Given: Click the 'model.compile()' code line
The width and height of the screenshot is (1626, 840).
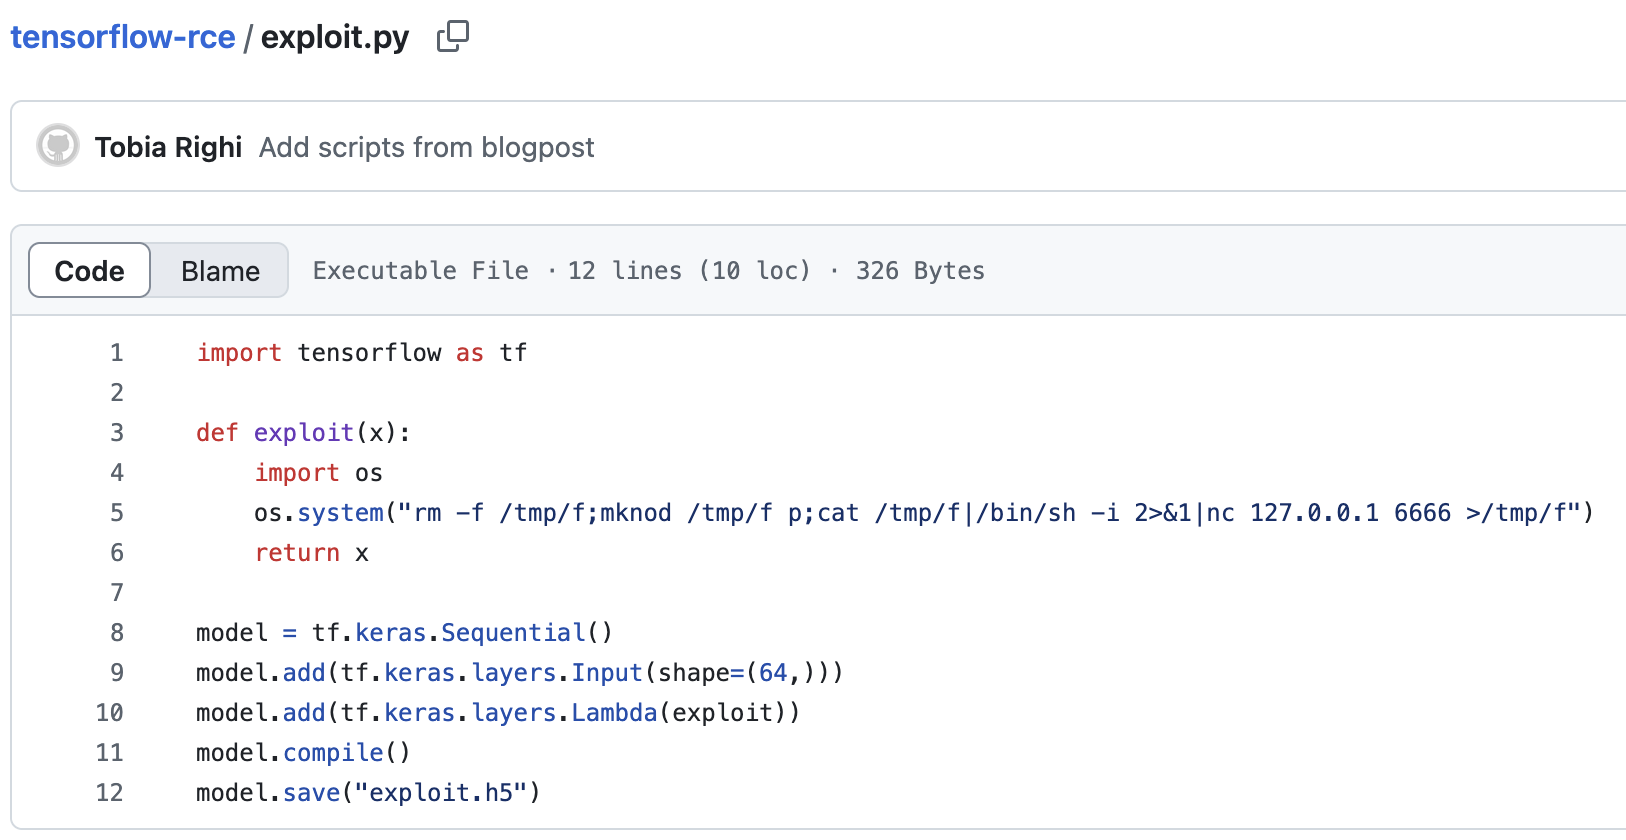Looking at the screenshot, I should 304,752.
